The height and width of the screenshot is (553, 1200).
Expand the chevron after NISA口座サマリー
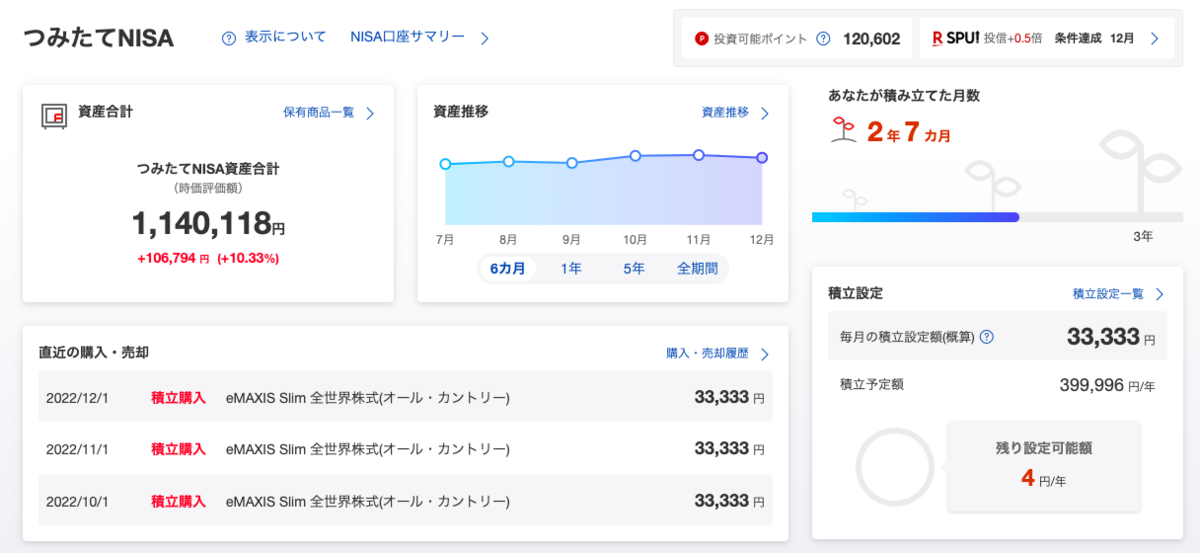coord(485,38)
